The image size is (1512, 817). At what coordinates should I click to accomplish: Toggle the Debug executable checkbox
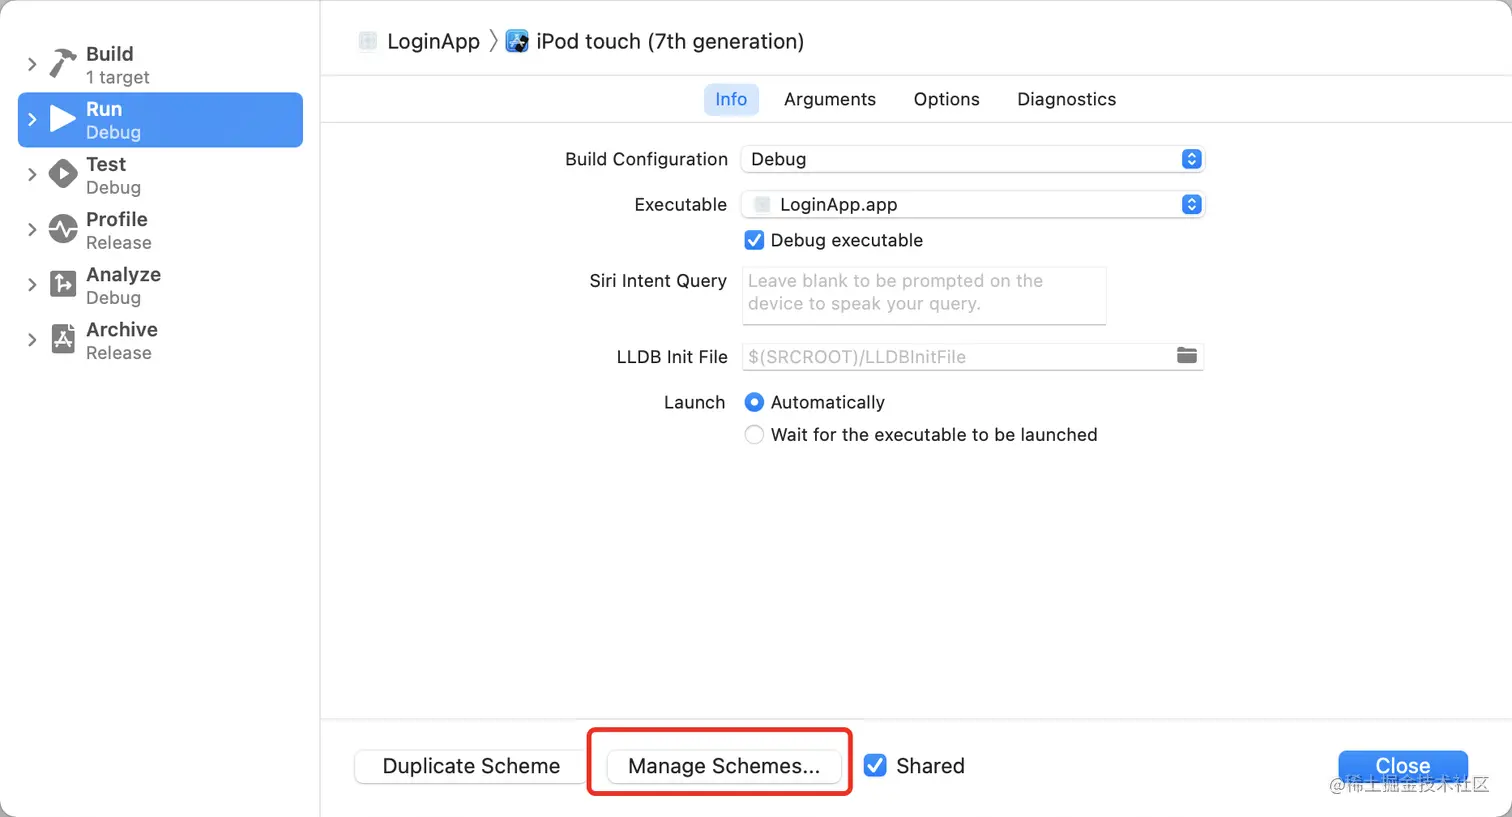[755, 240]
